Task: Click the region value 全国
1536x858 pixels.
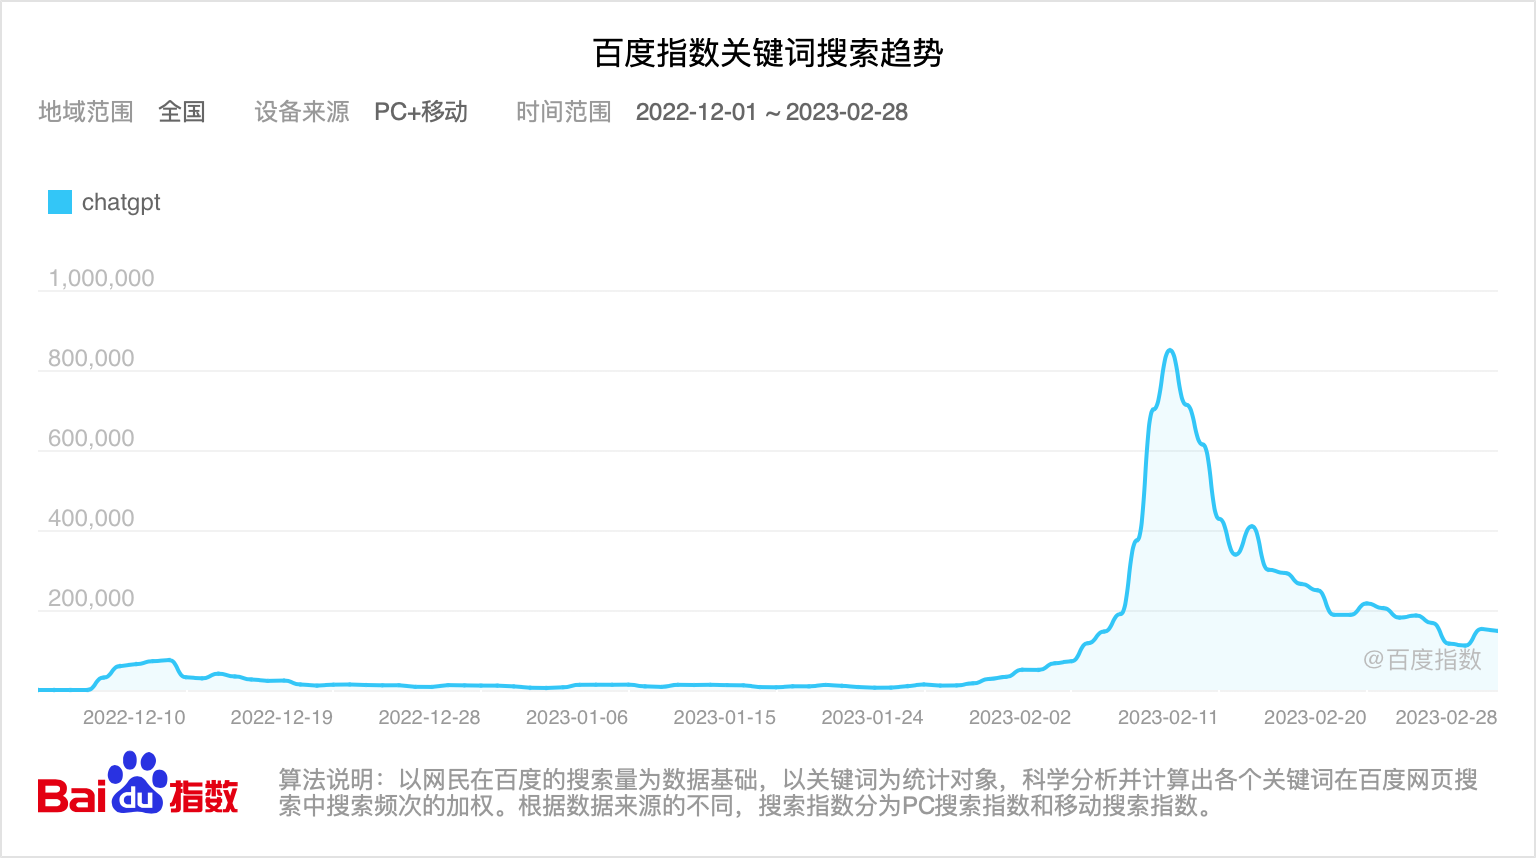Action: point(182,112)
